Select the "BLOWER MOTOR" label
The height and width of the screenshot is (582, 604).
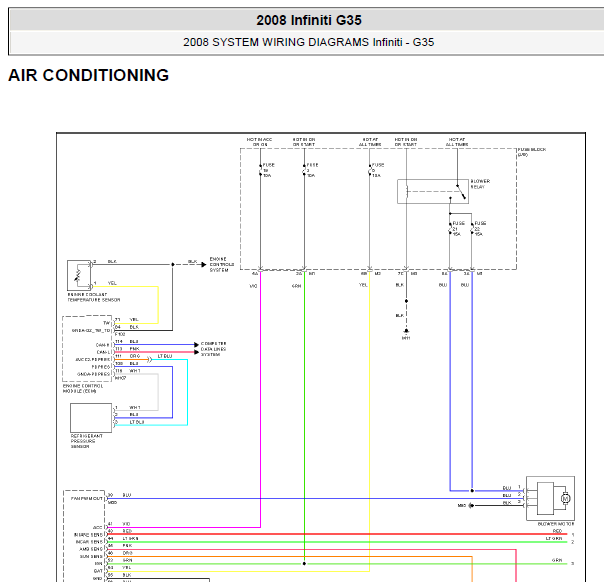pyautogui.click(x=556, y=524)
